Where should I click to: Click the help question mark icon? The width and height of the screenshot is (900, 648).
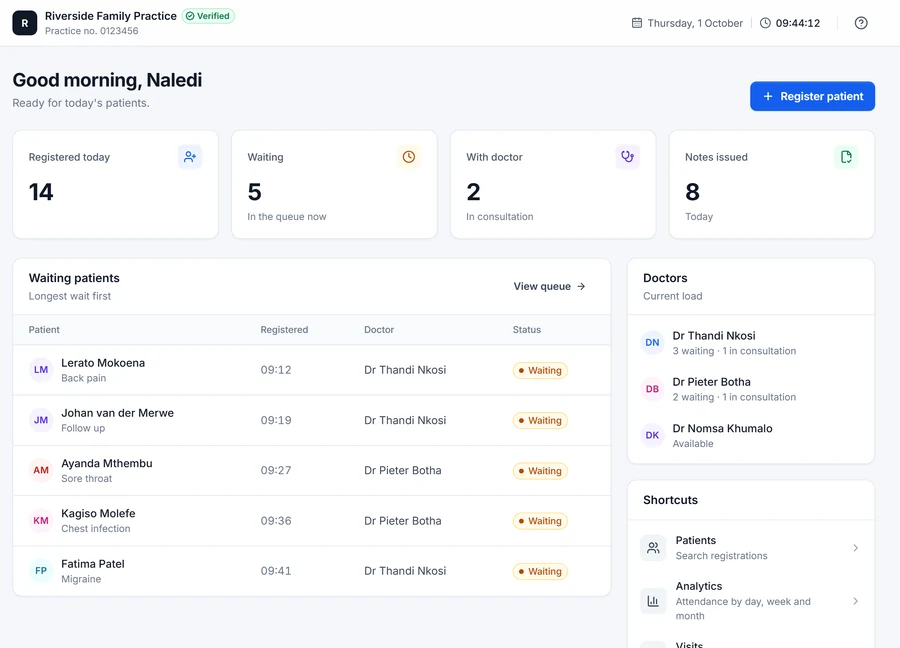click(x=860, y=23)
